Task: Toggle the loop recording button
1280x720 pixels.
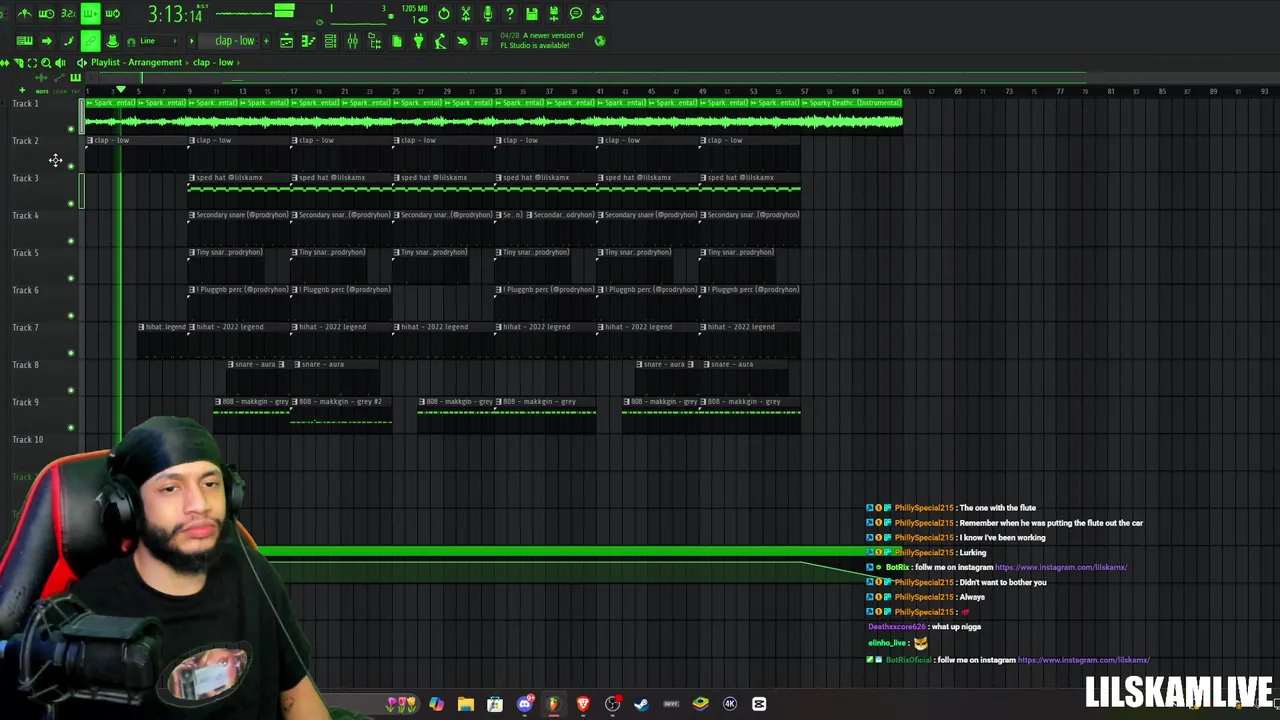Action: 112,14
